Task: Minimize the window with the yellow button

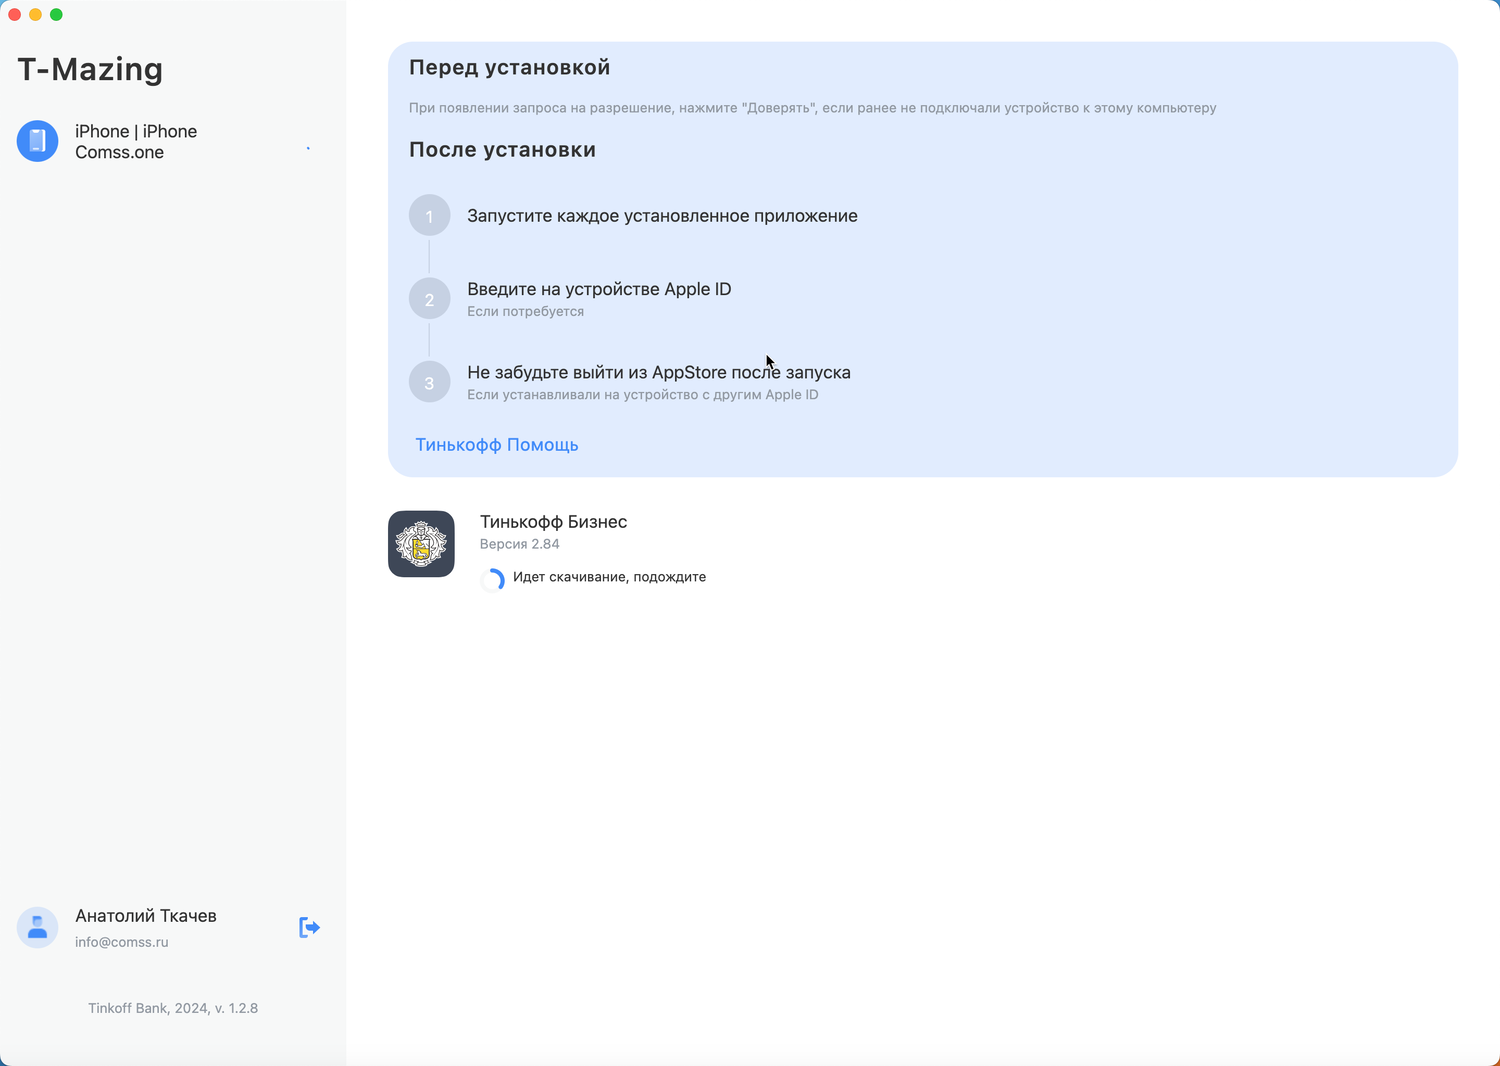Action: (x=35, y=14)
